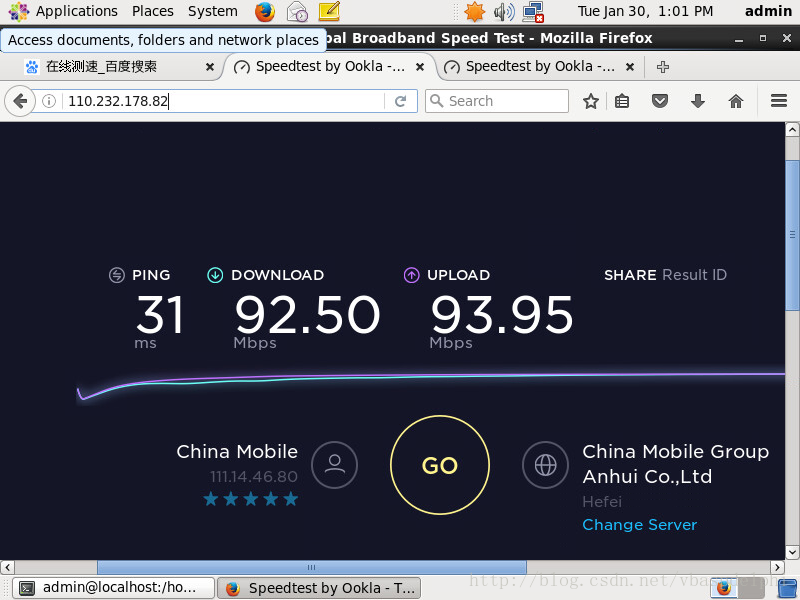Open the Applications menu
The image size is (800, 600).
(x=77, y=11)
